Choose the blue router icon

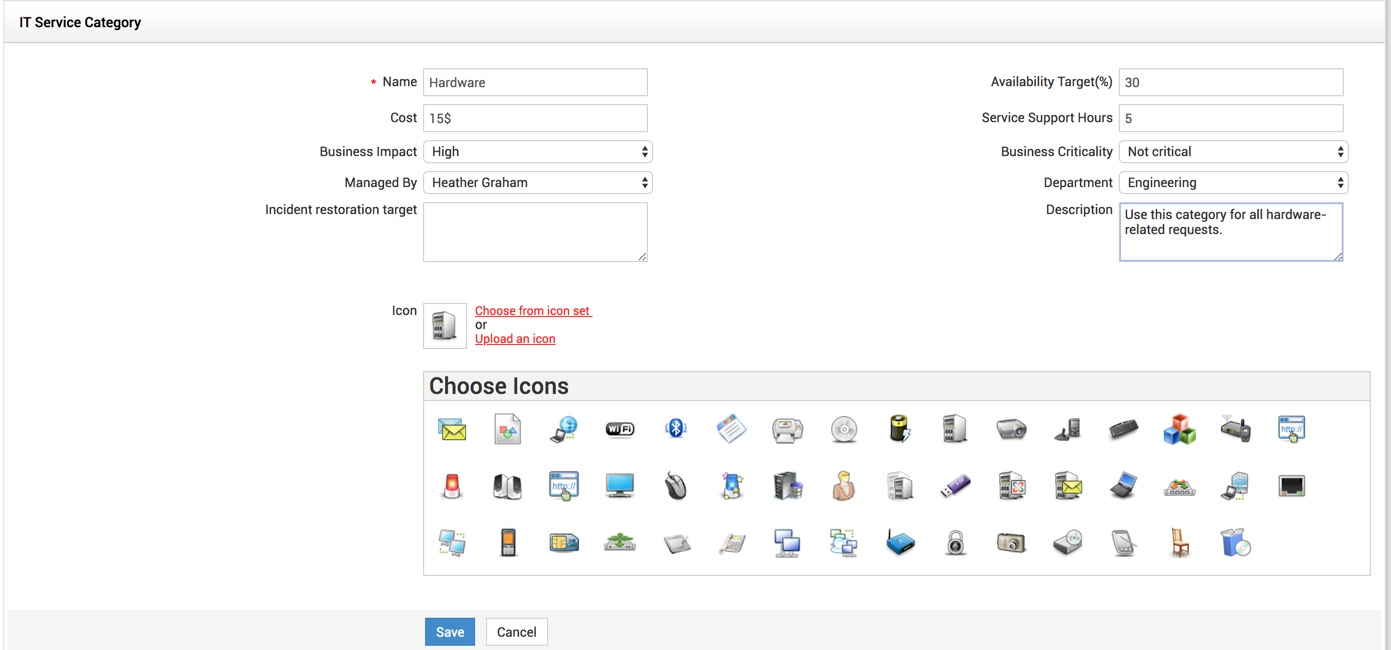point(900,542)
